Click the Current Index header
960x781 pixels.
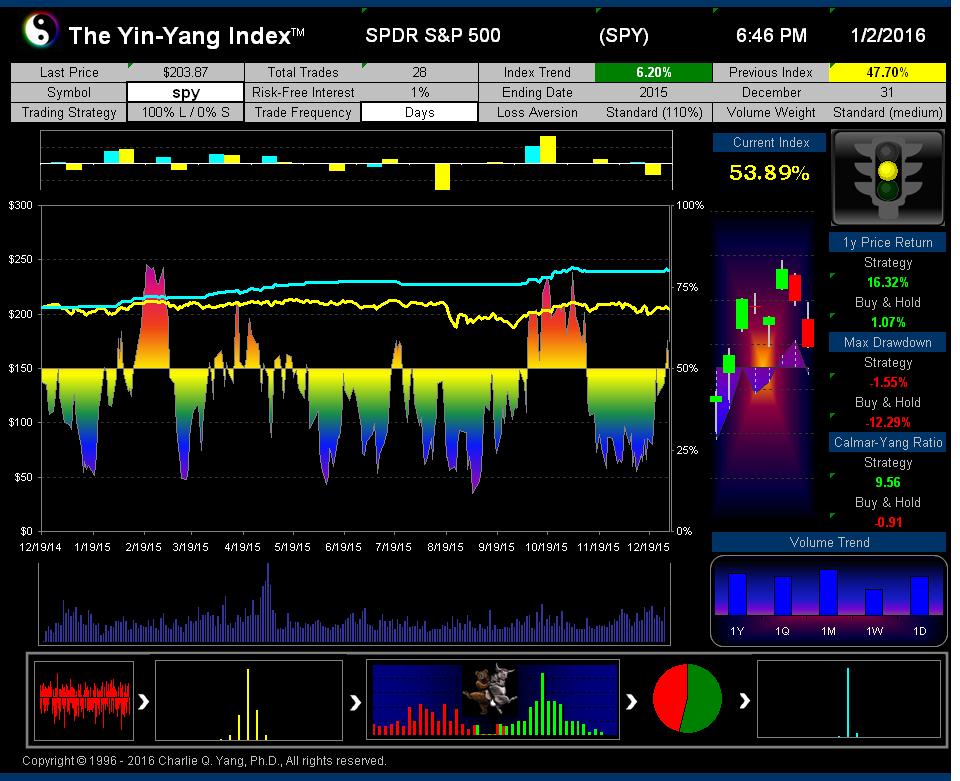click(x=770, y=143)
